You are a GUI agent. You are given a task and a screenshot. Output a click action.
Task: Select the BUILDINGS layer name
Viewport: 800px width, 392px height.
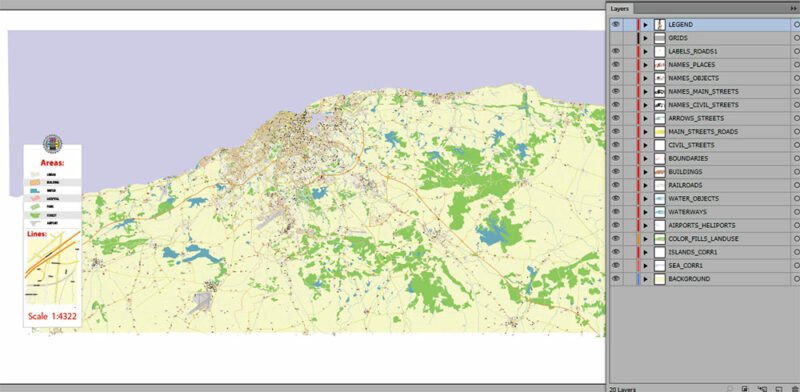click(x=685, y=172)
